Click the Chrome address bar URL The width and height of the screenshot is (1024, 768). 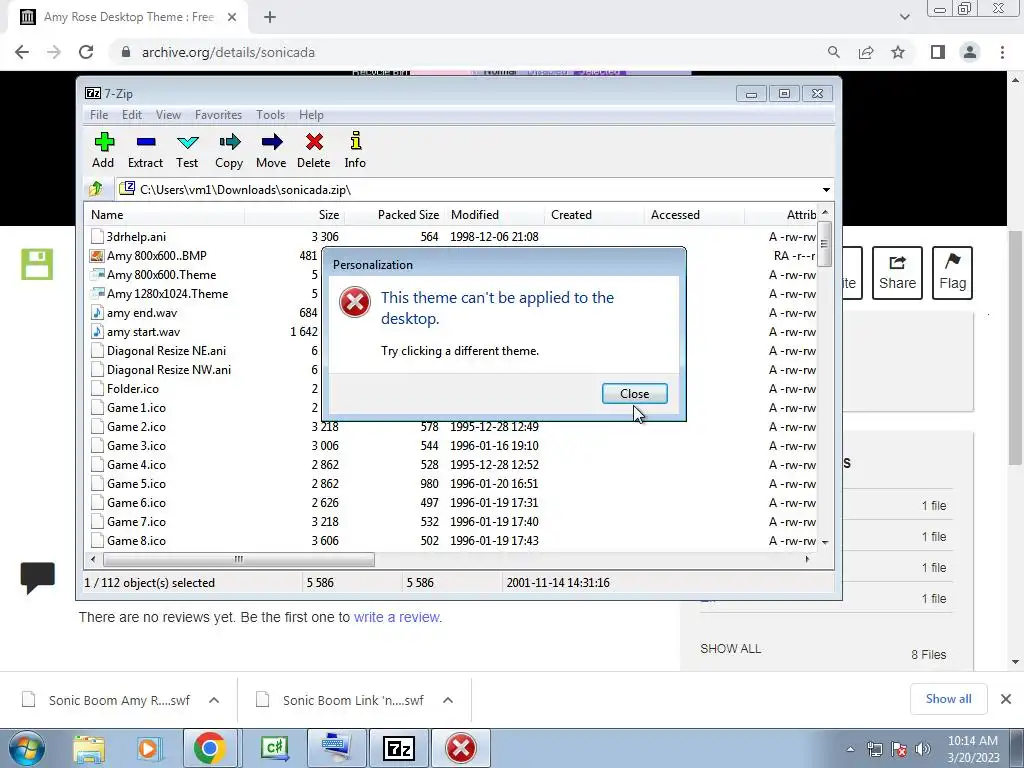228,52
